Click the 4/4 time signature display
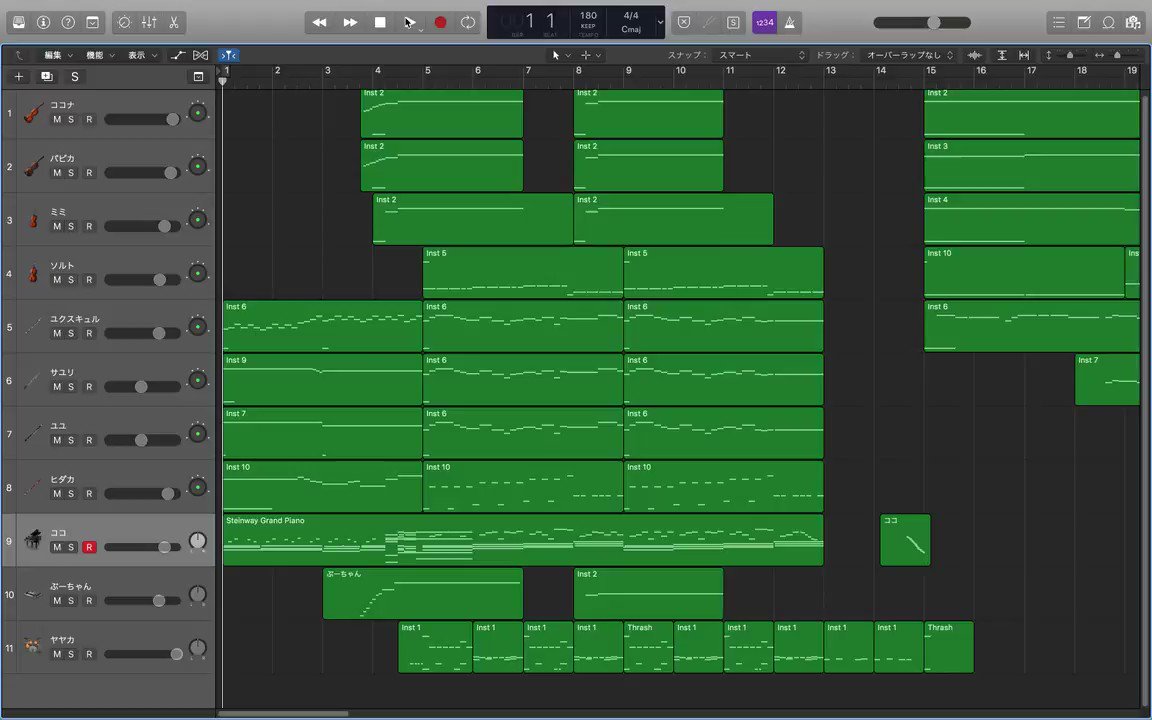 (x=630, y=15)
